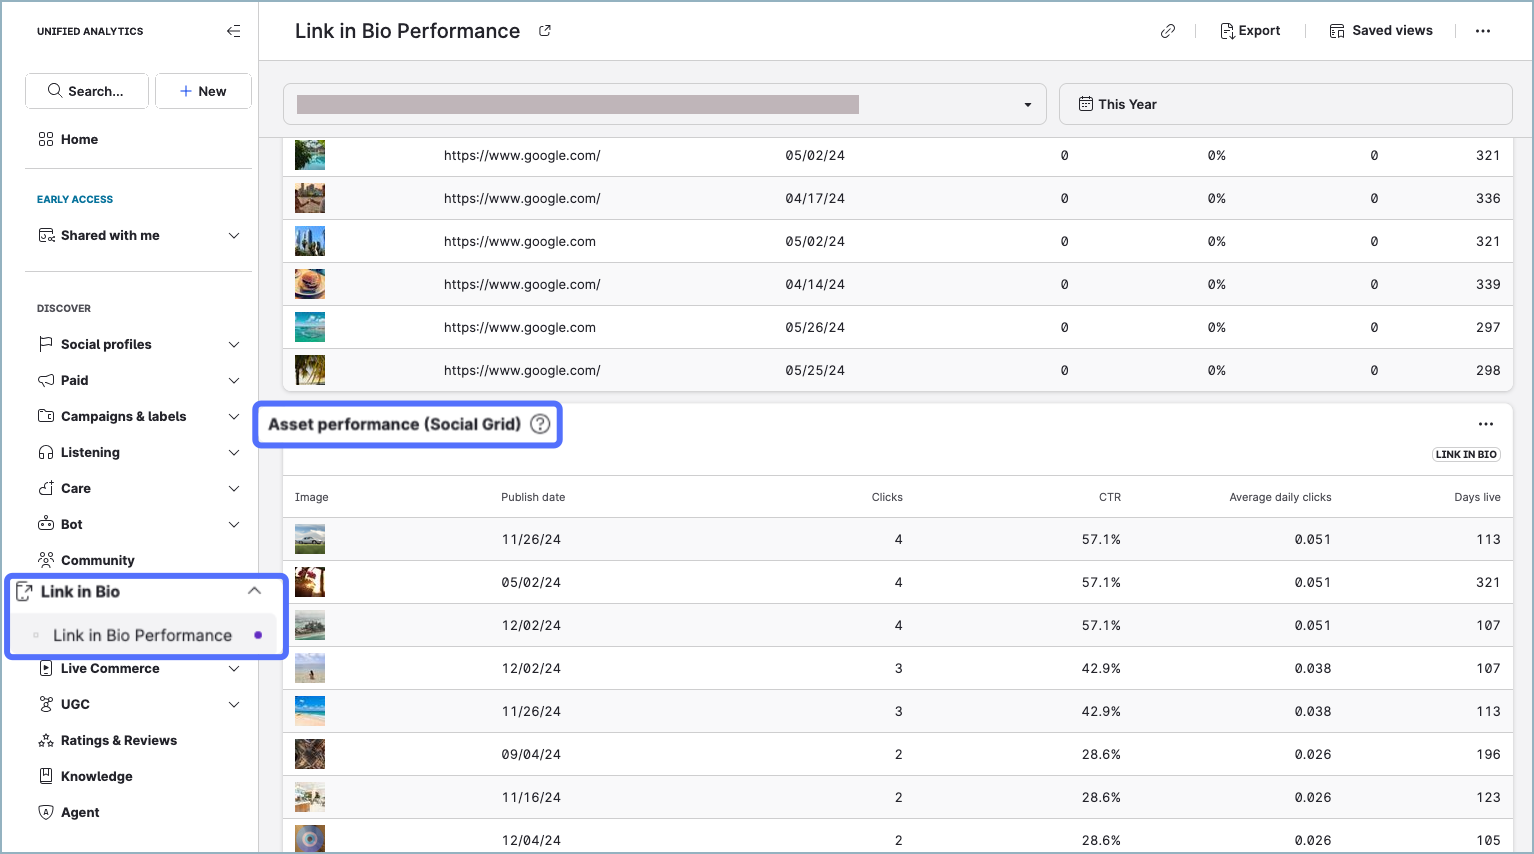The height and width of the screenshot is (854, 1534).
Task: Click the Listening headphones icon
Action: coord(47,452)
